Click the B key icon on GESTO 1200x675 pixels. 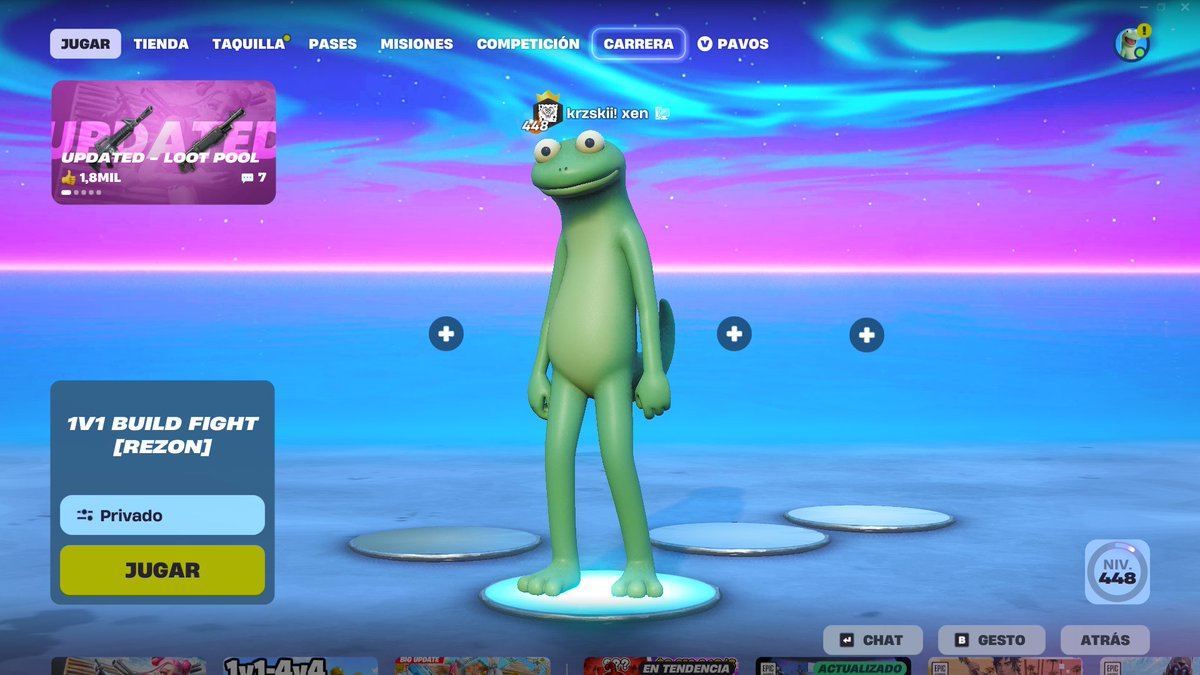point(962,640)
